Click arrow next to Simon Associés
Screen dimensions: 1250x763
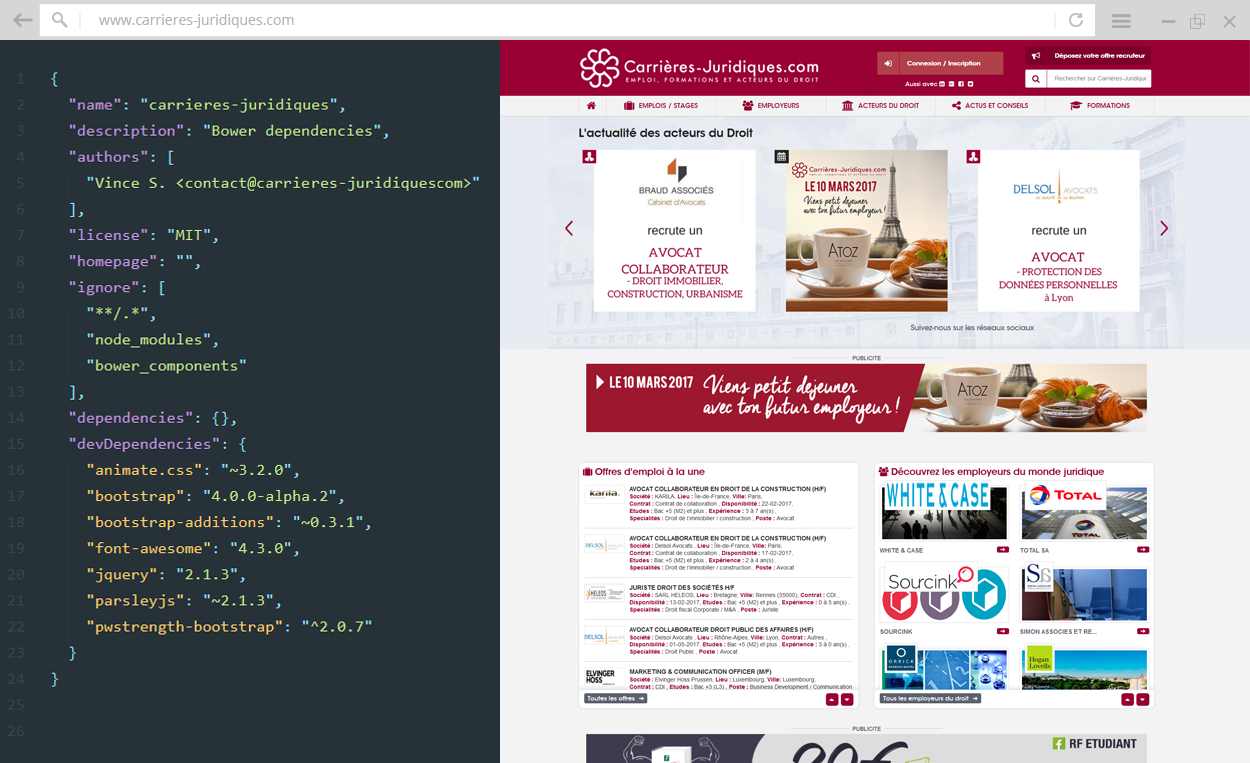pyautogui.click(x=1143, y=631)
